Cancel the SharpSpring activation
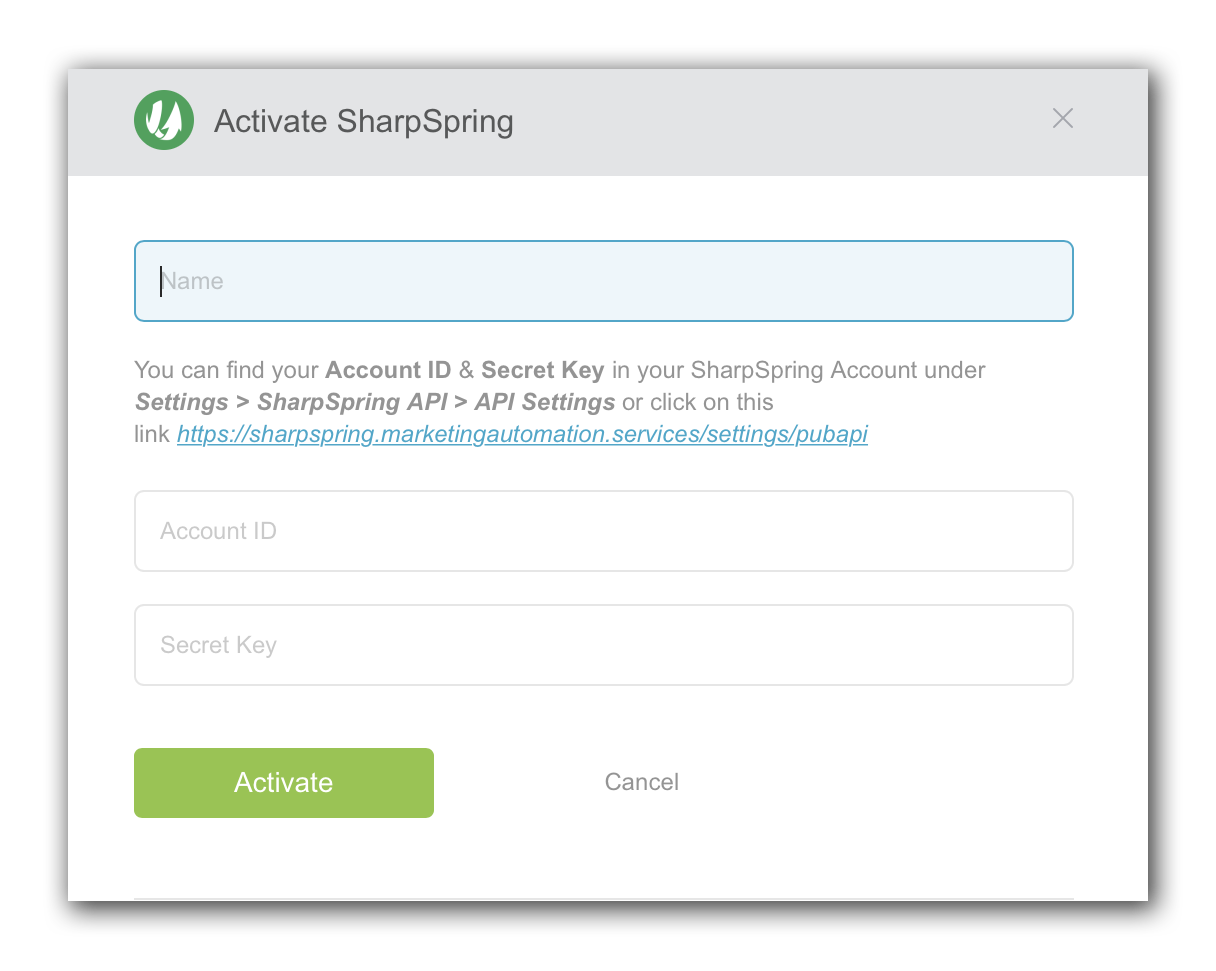1216x971 pixels. (x=642, y=782)
